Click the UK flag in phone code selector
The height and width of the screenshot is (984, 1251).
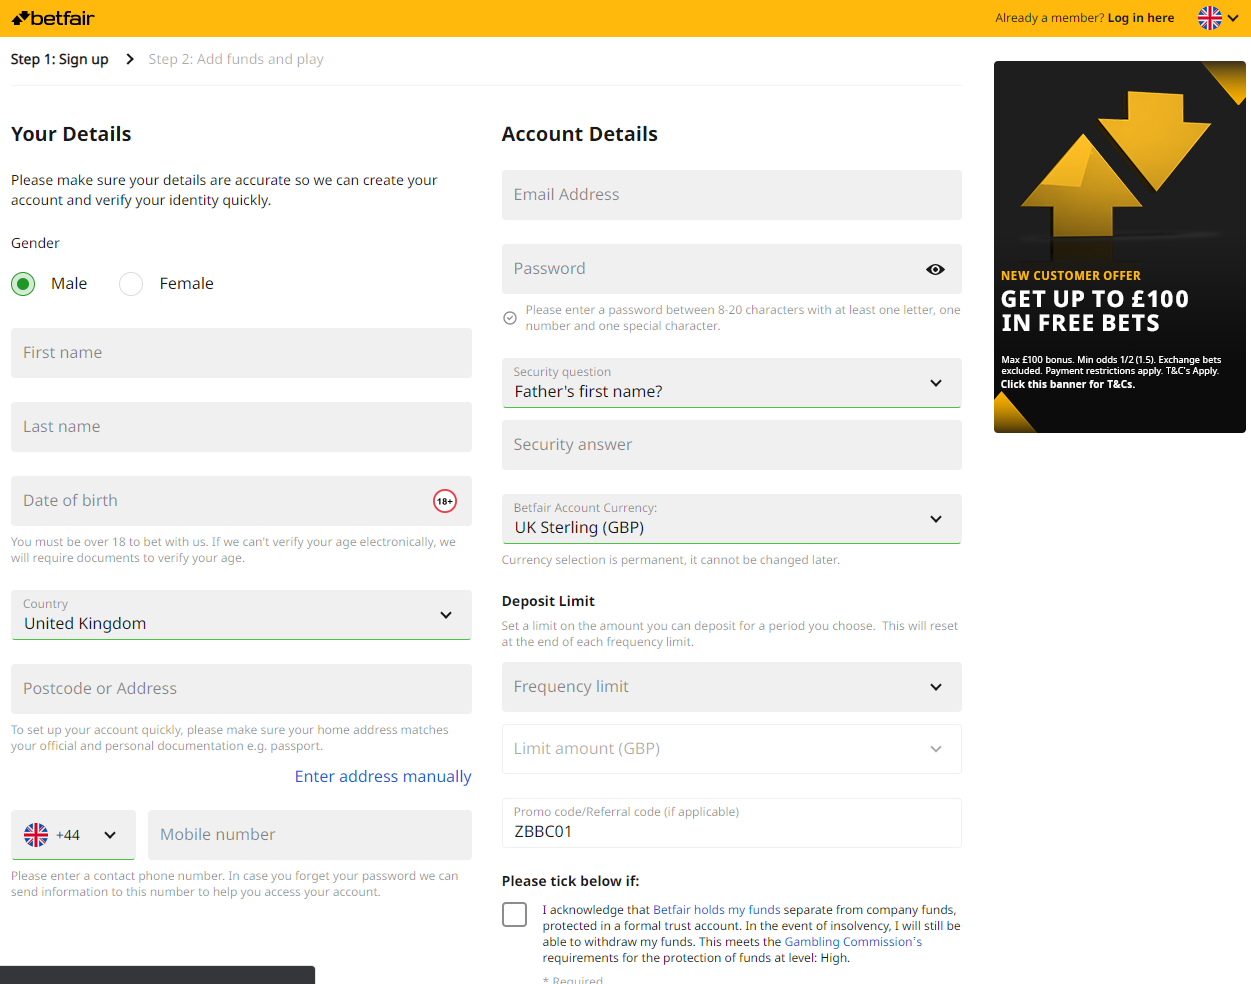pyautogui.click(x=36, y=835)
